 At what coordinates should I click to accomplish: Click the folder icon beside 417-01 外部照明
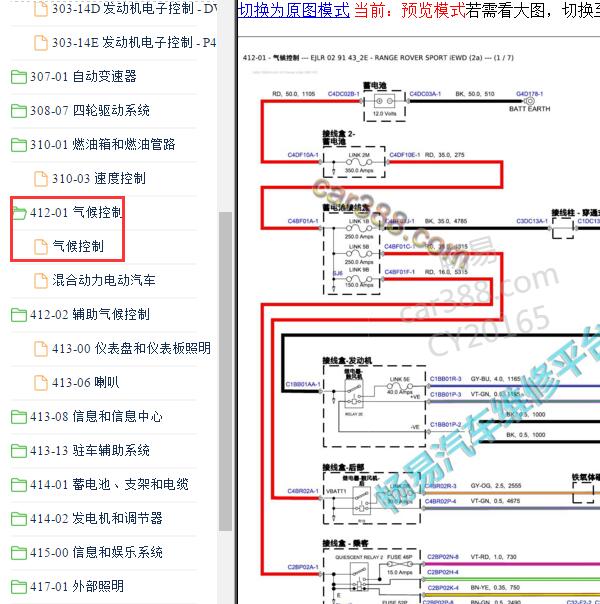tap(18, 587)
